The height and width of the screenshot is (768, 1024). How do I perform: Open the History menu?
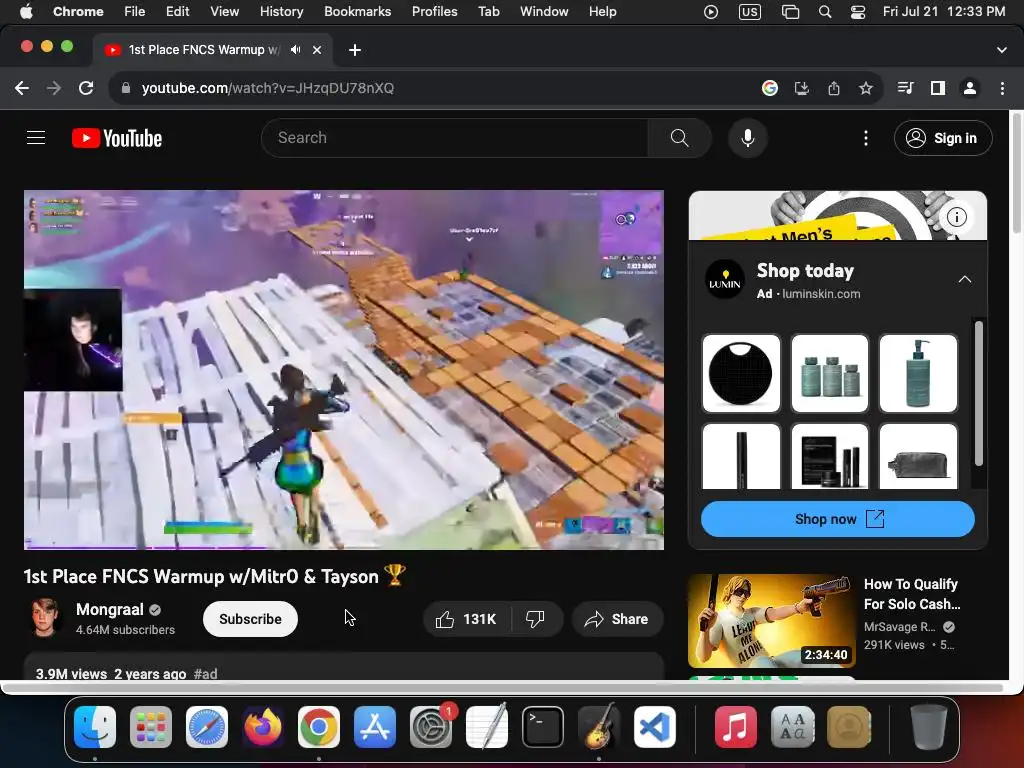281,12
